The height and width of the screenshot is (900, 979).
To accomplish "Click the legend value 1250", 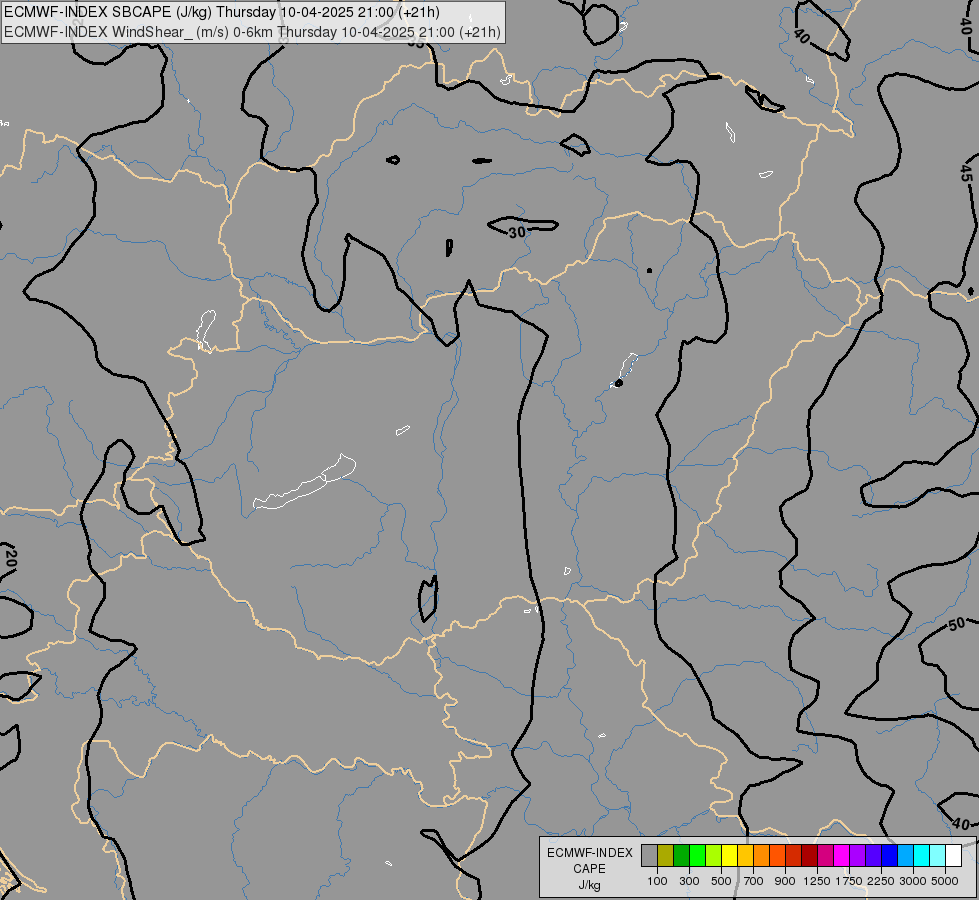I will (817, 881).
